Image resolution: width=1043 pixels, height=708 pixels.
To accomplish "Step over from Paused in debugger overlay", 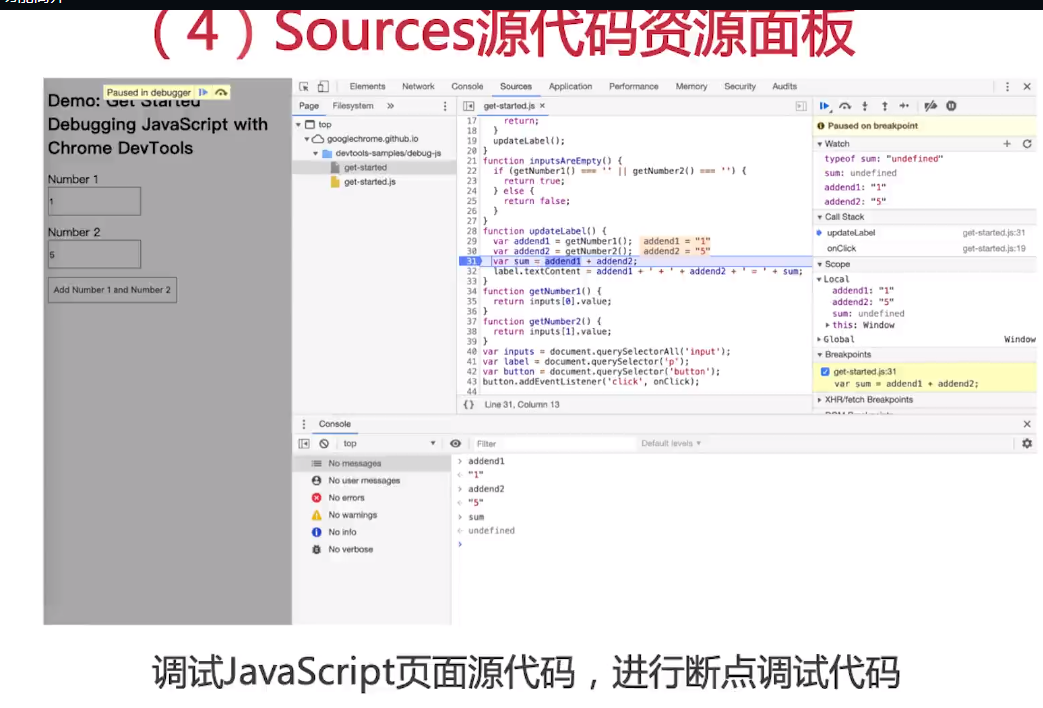I will coord(221,92).
